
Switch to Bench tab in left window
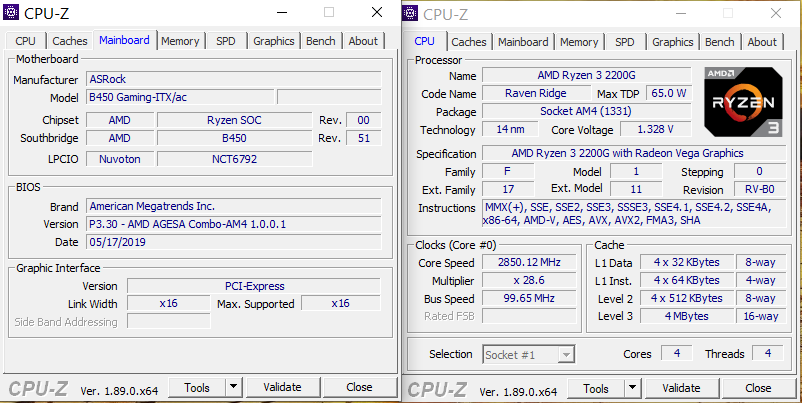coord(321,41)
